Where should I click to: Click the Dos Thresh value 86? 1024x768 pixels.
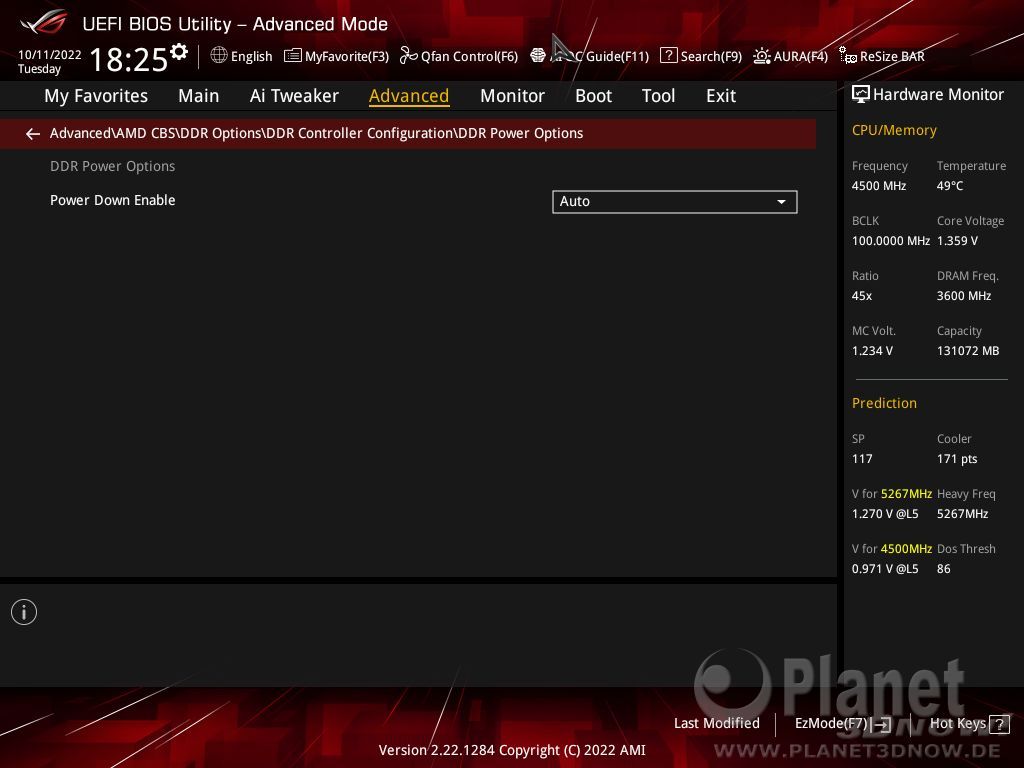[944, 569]
